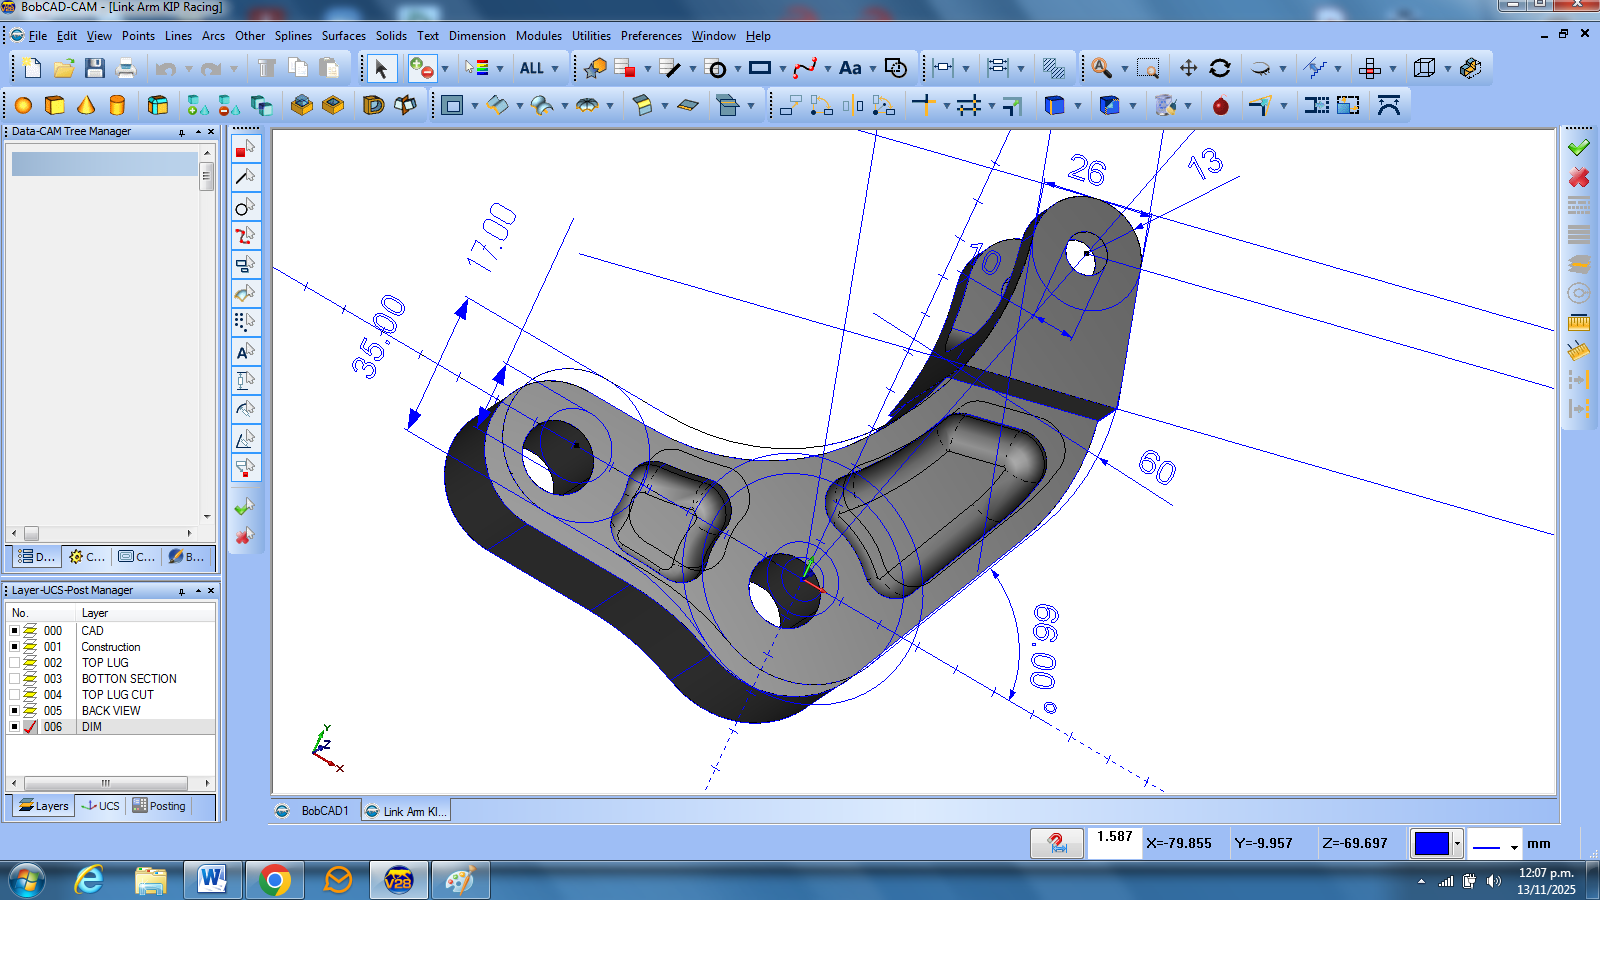Click the 1.587 value field in status bar
Screen dimensions: 1600x980
[x=1114, y=843]
